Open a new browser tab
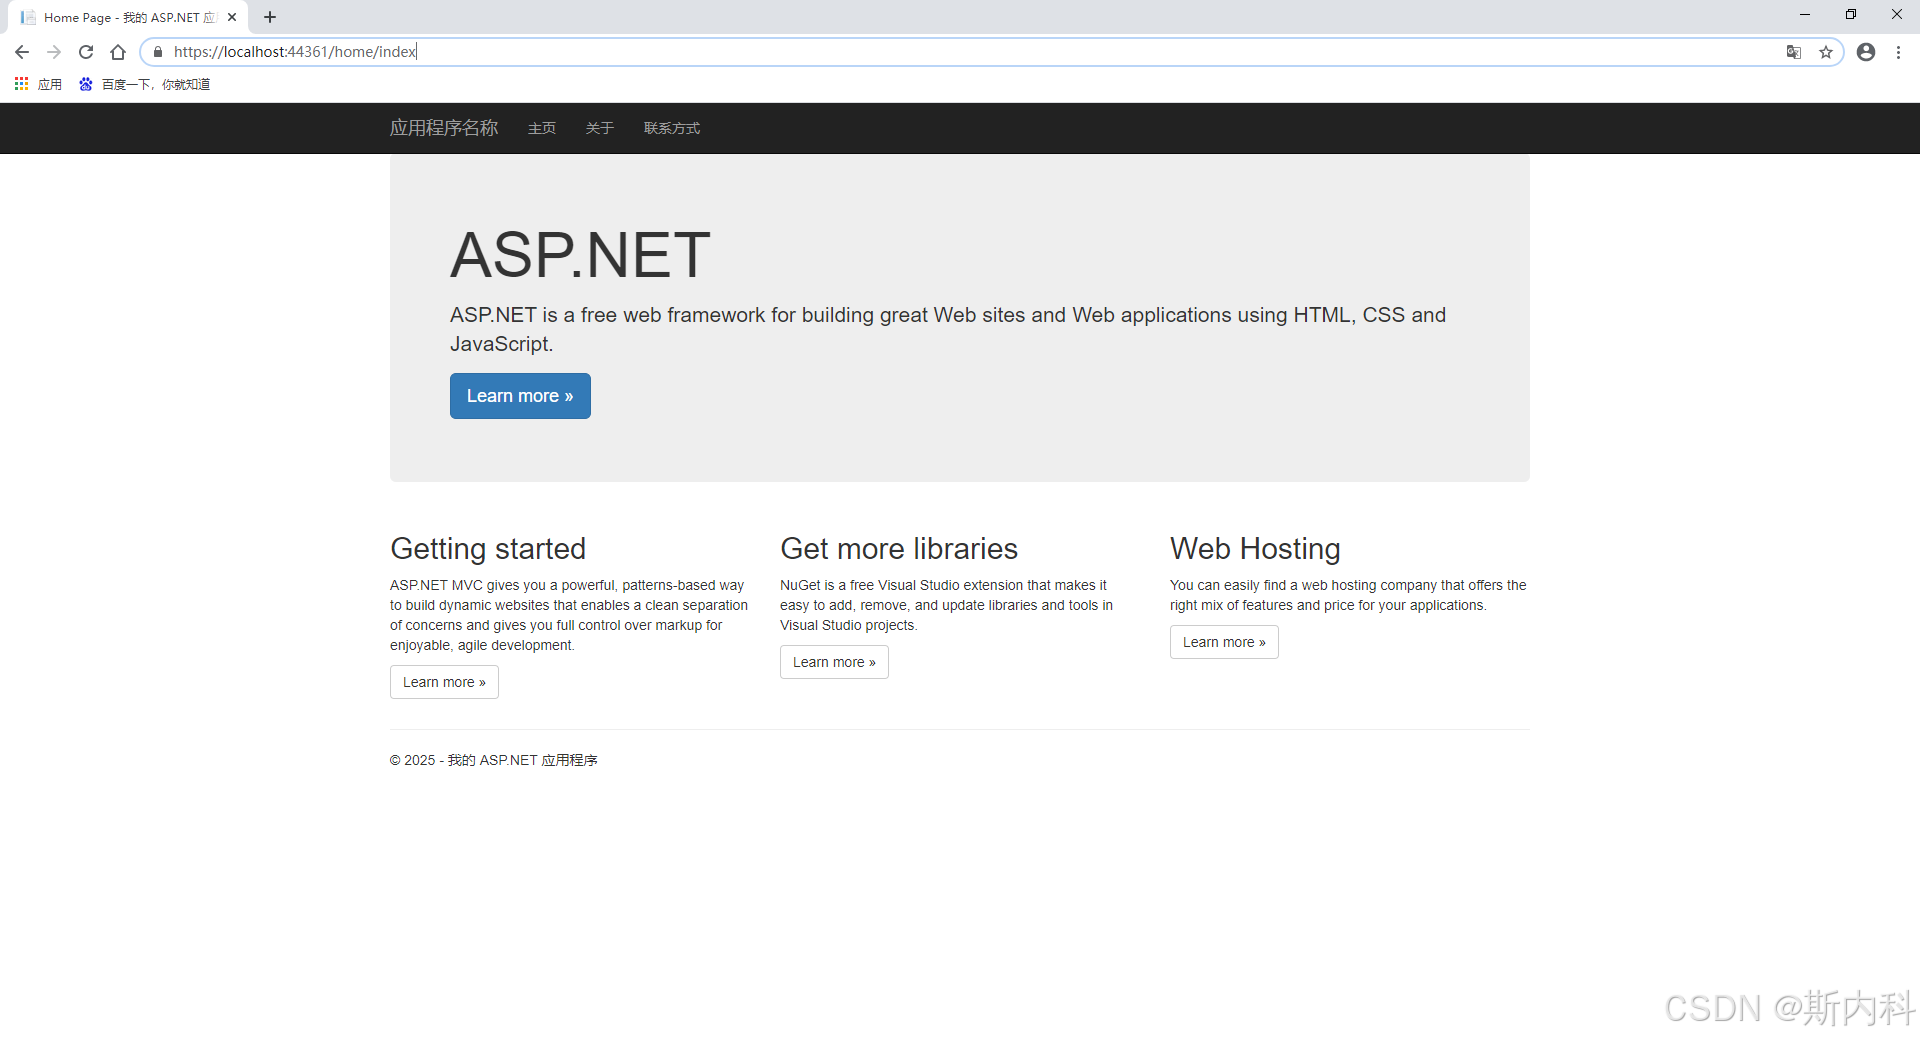Image resolution: width=1920 pixels, height=1040 pixels. click(x=270, y=17)
